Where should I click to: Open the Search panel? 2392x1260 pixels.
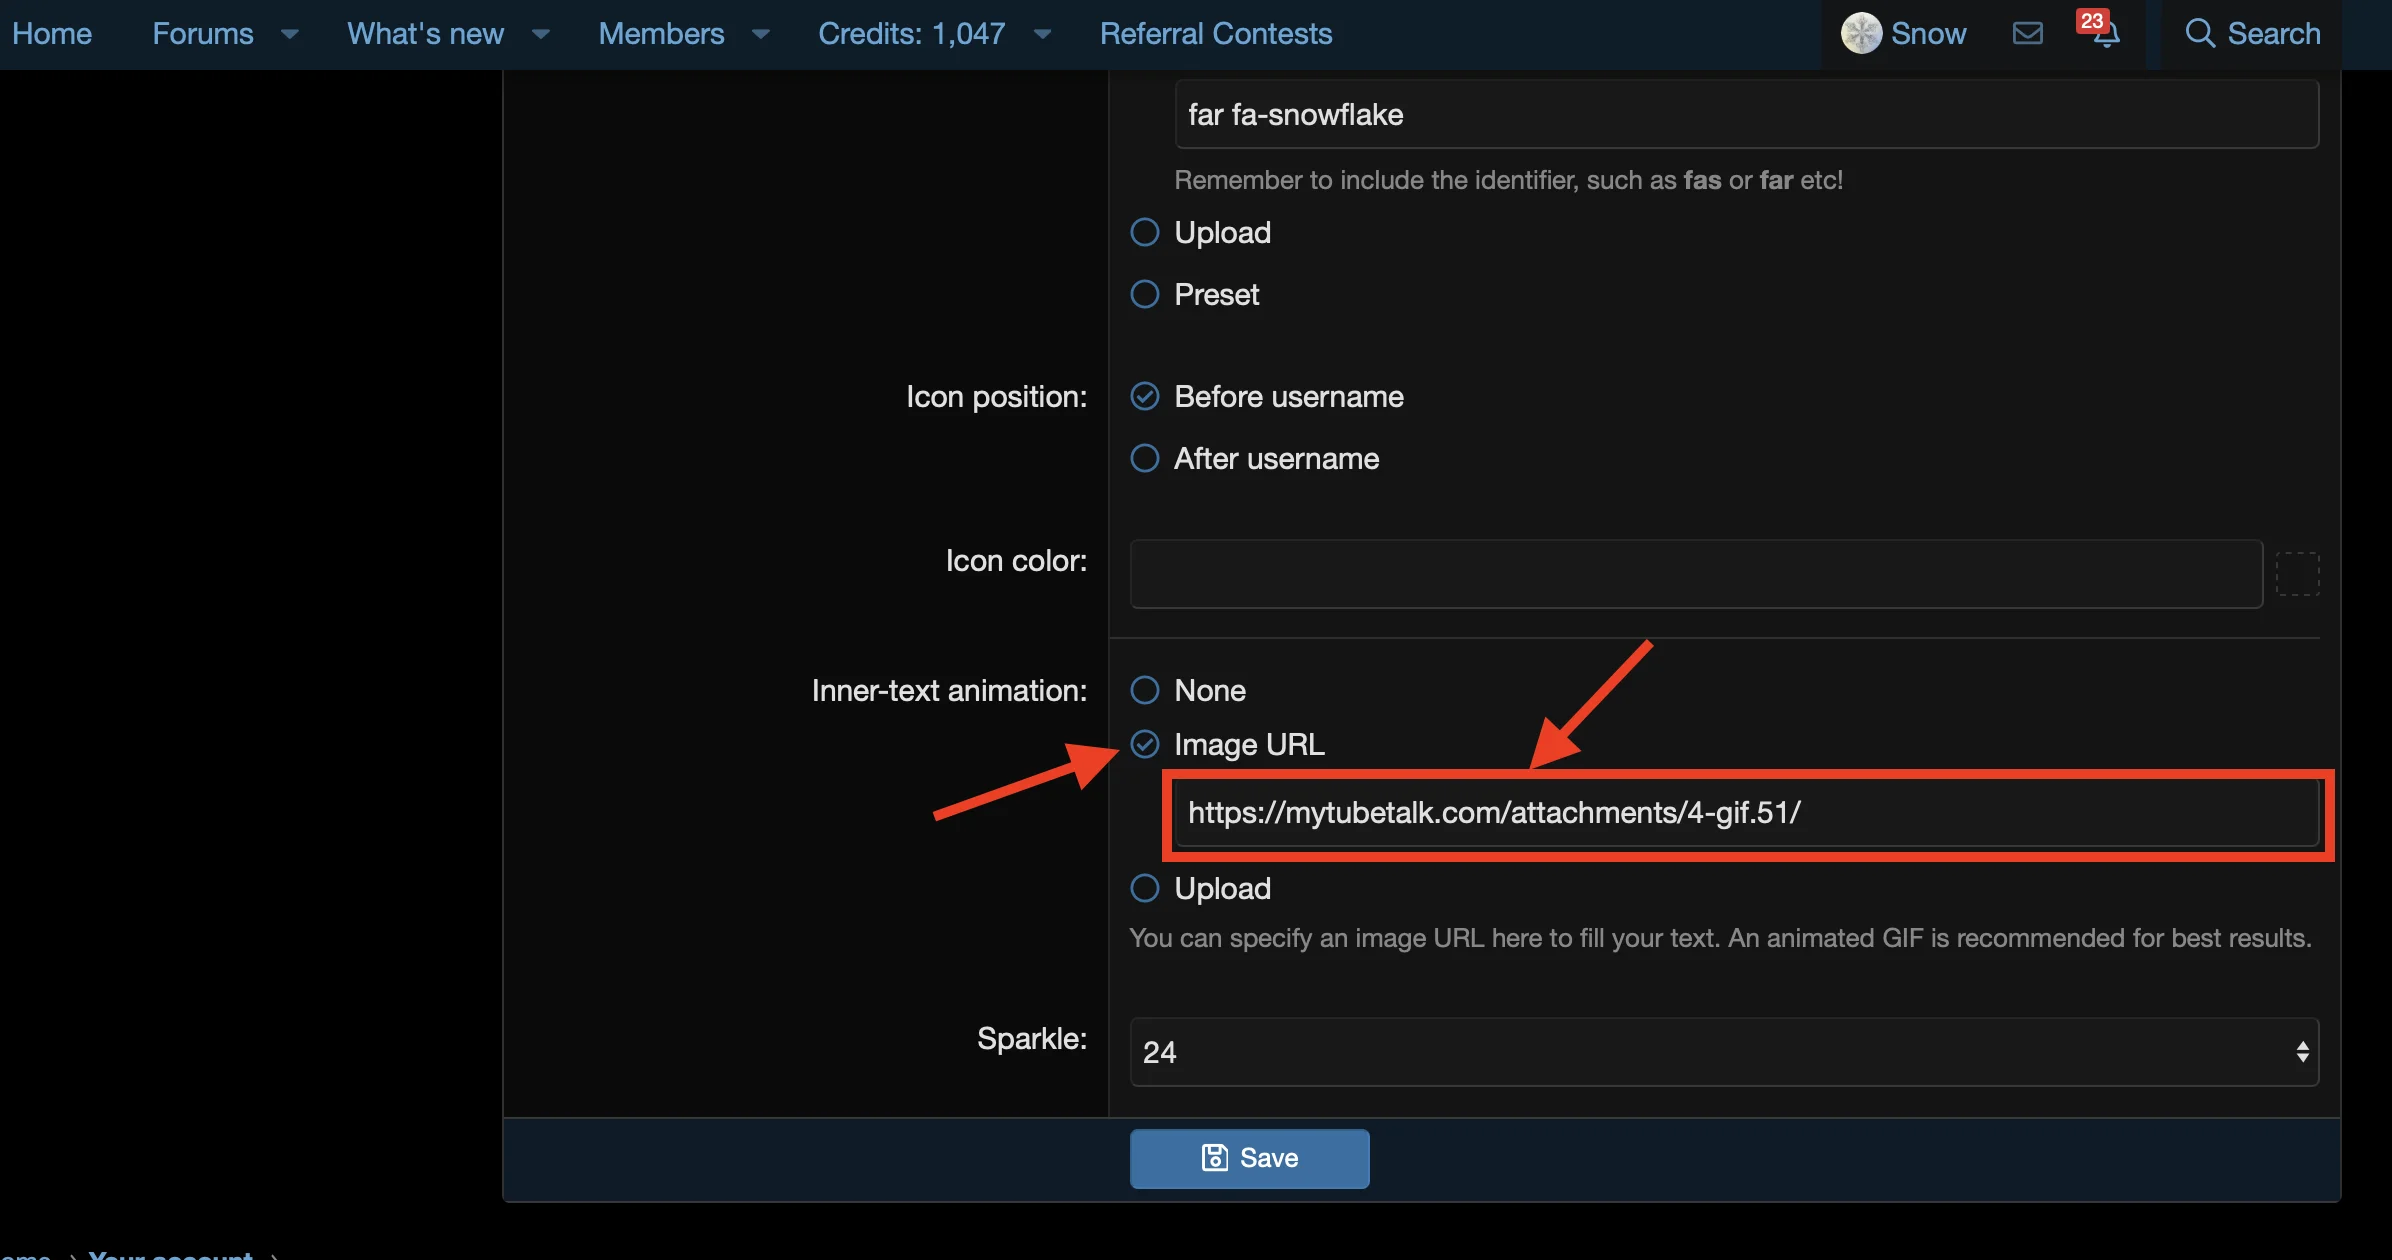(x=2254, y=33)
